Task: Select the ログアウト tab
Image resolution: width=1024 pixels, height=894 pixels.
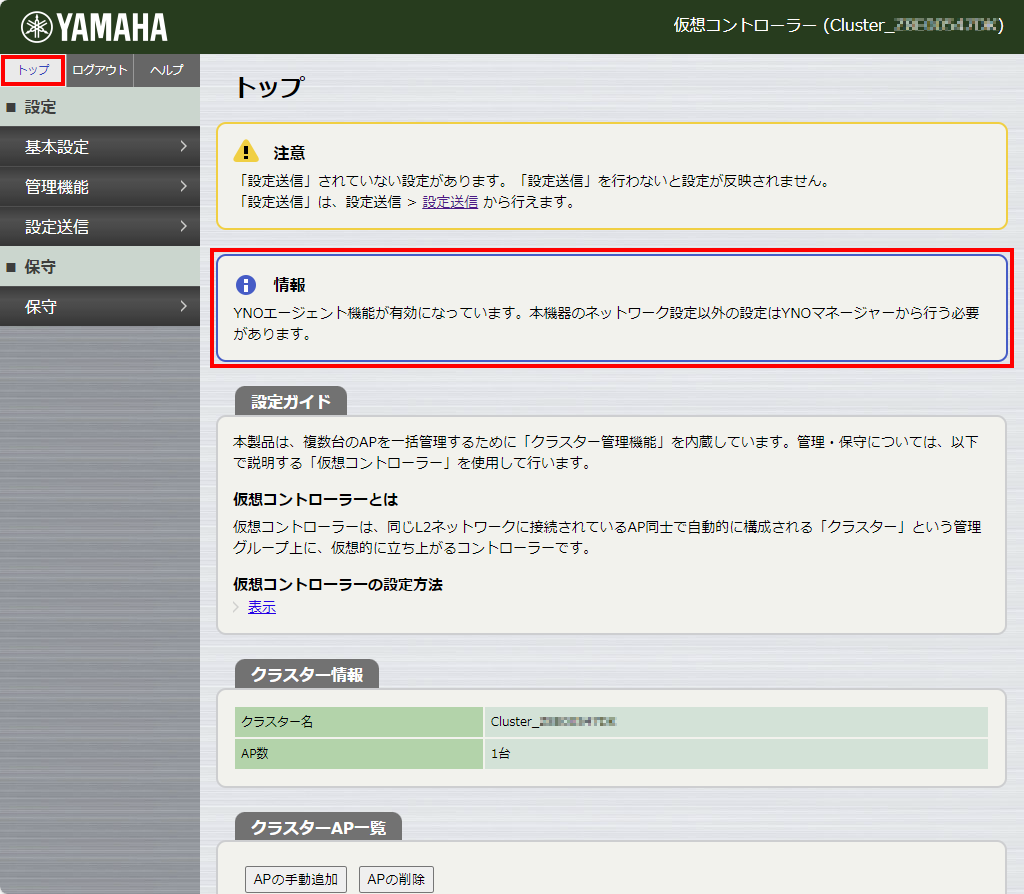Action: coord(100,70)
